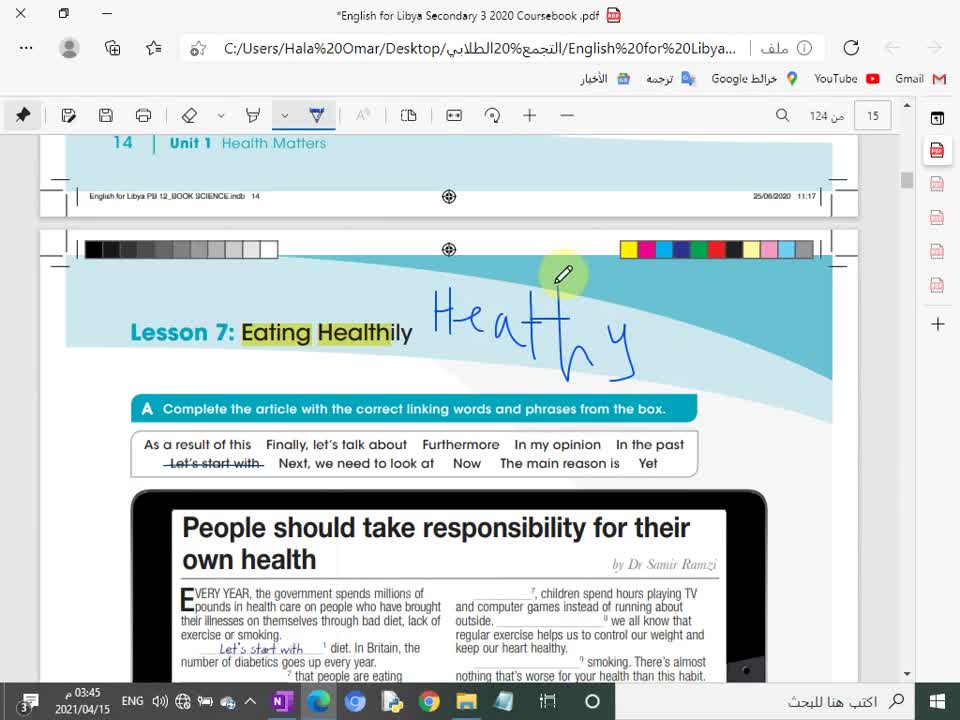The height and width of the screenshot is (720, 960).
Task: Rotate the PDF page
Action: click(492, 115)
